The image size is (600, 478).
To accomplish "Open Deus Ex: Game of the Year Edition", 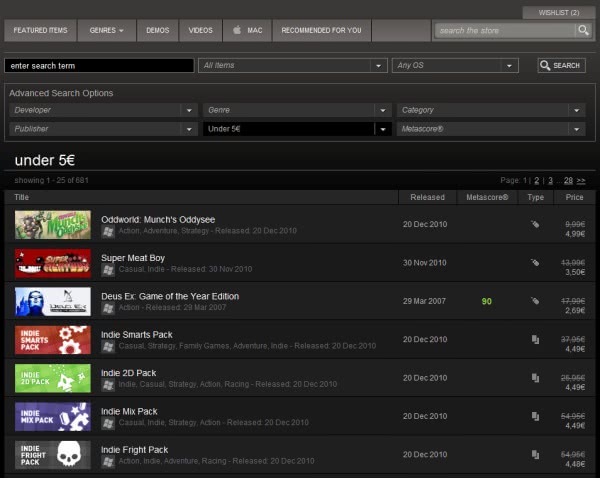I will (170, 296).
